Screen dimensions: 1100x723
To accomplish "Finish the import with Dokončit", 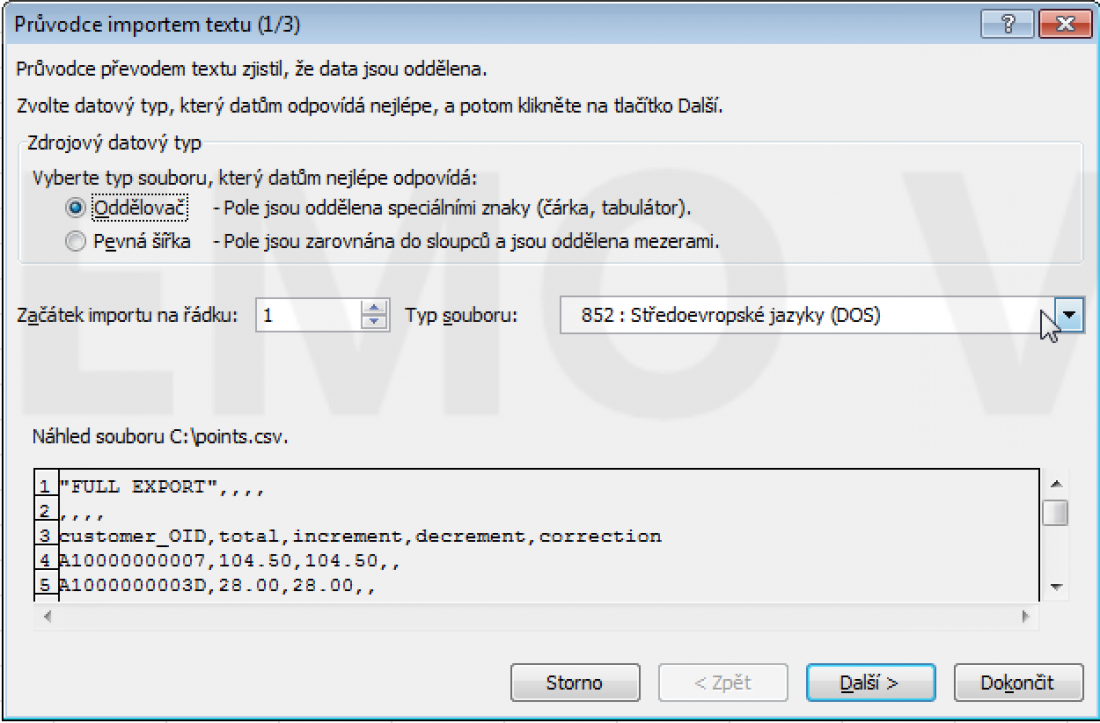I will [x=1018, y=683].
